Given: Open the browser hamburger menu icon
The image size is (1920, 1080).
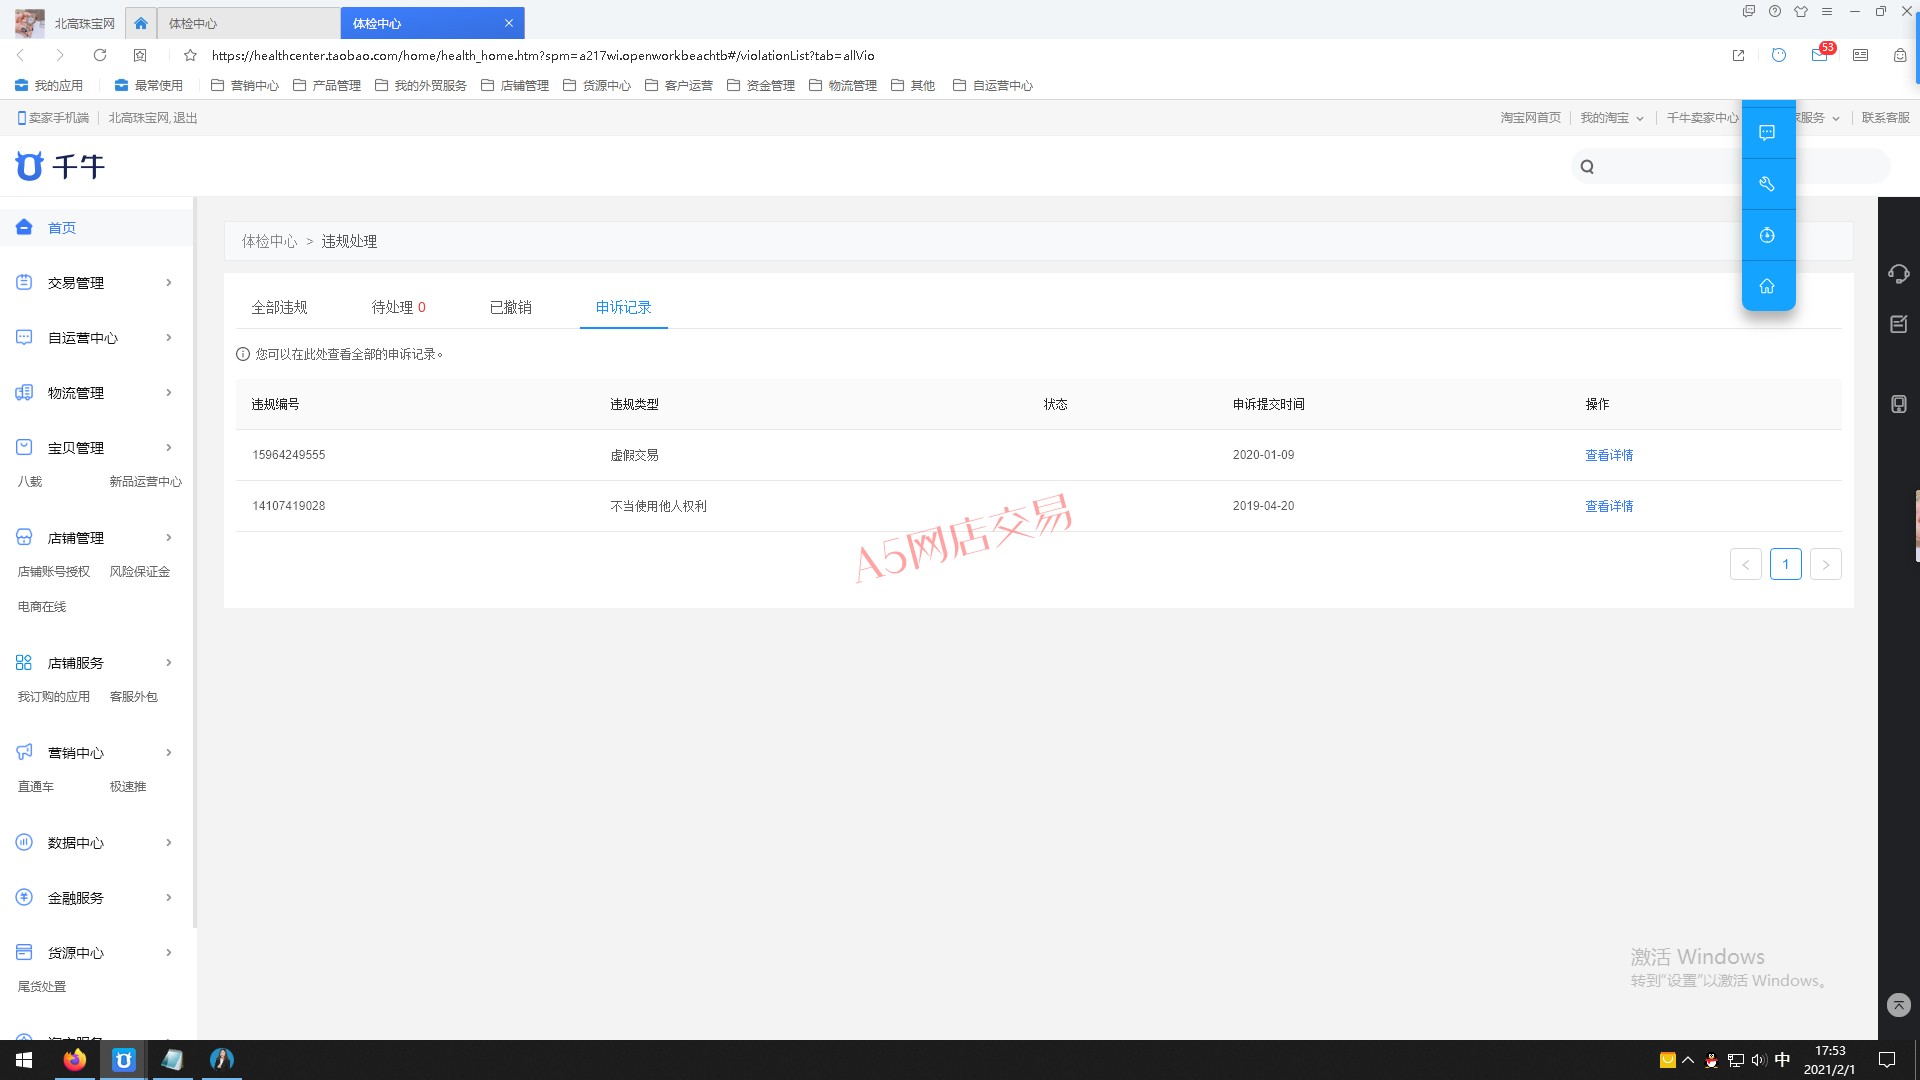Looking at the screenshot, I should pos(1827,12).
